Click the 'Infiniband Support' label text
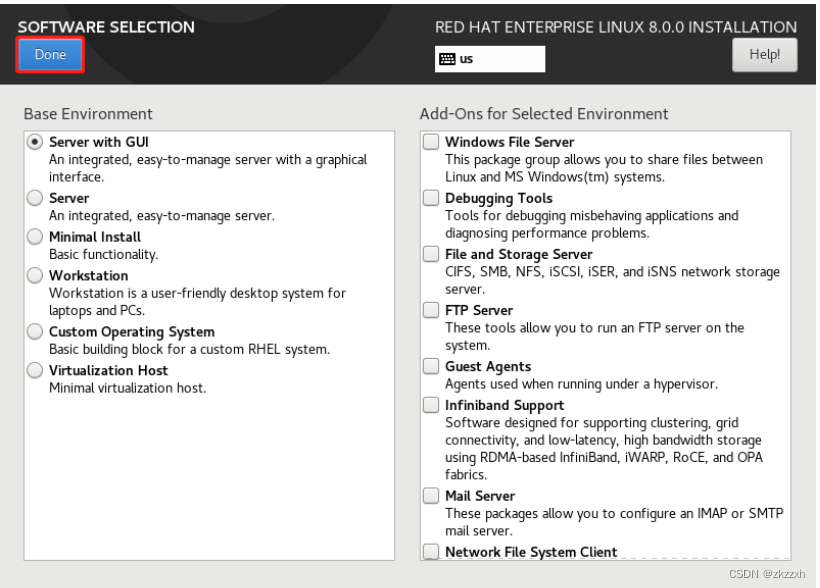The image size is (820, 588). [505, 405]
